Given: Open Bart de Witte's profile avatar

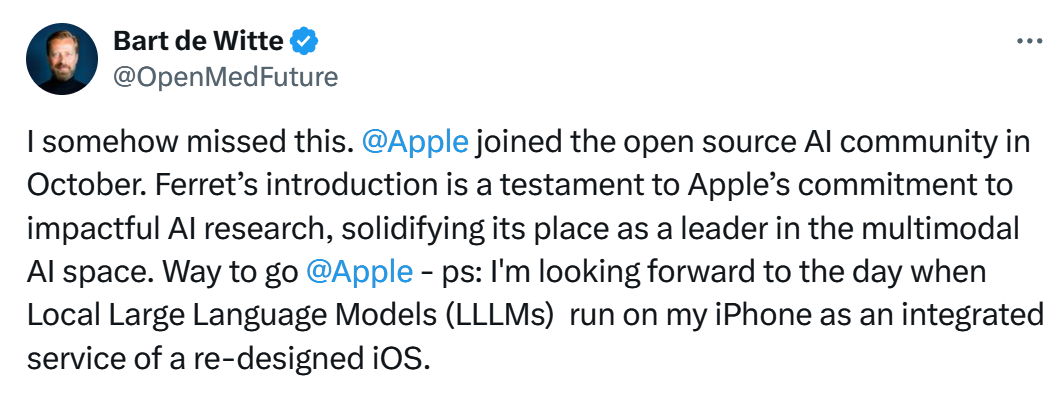Looking at the screenshot, I should 62,59.
